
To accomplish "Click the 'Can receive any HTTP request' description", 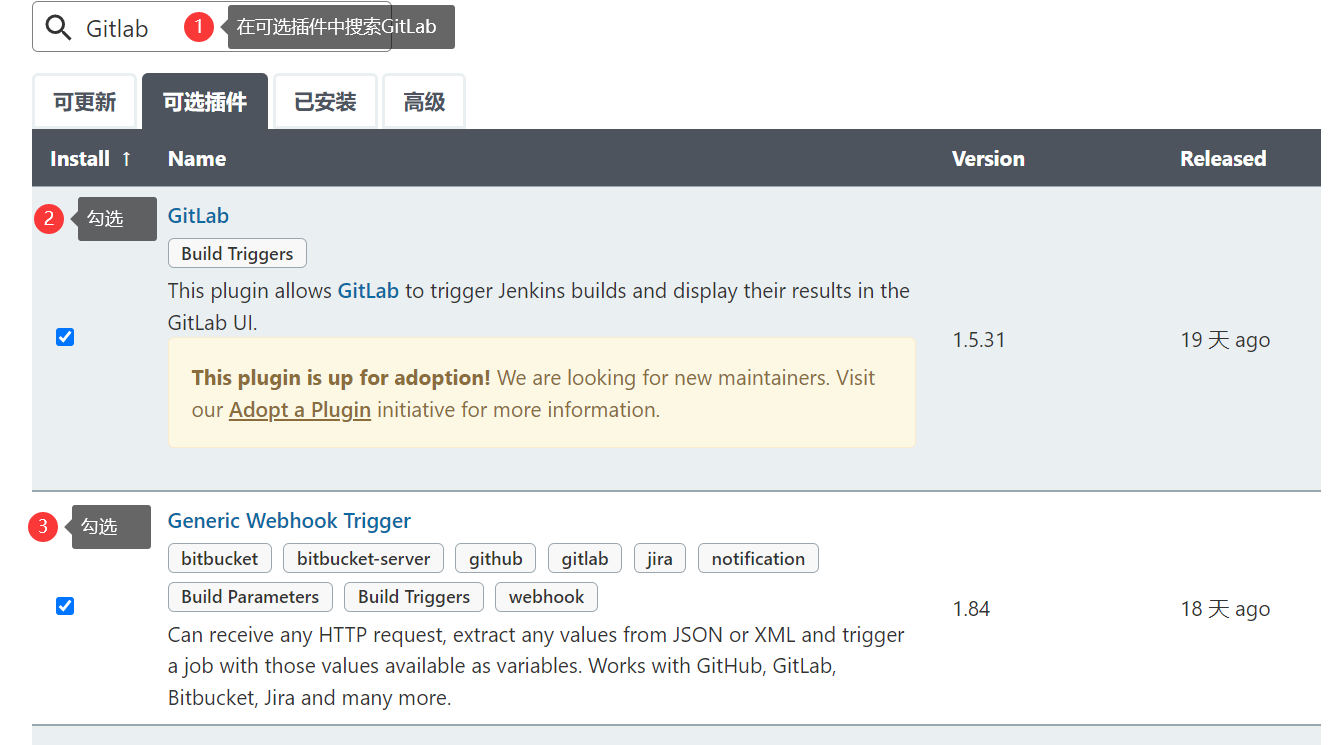I will click(x=536, y=666).
